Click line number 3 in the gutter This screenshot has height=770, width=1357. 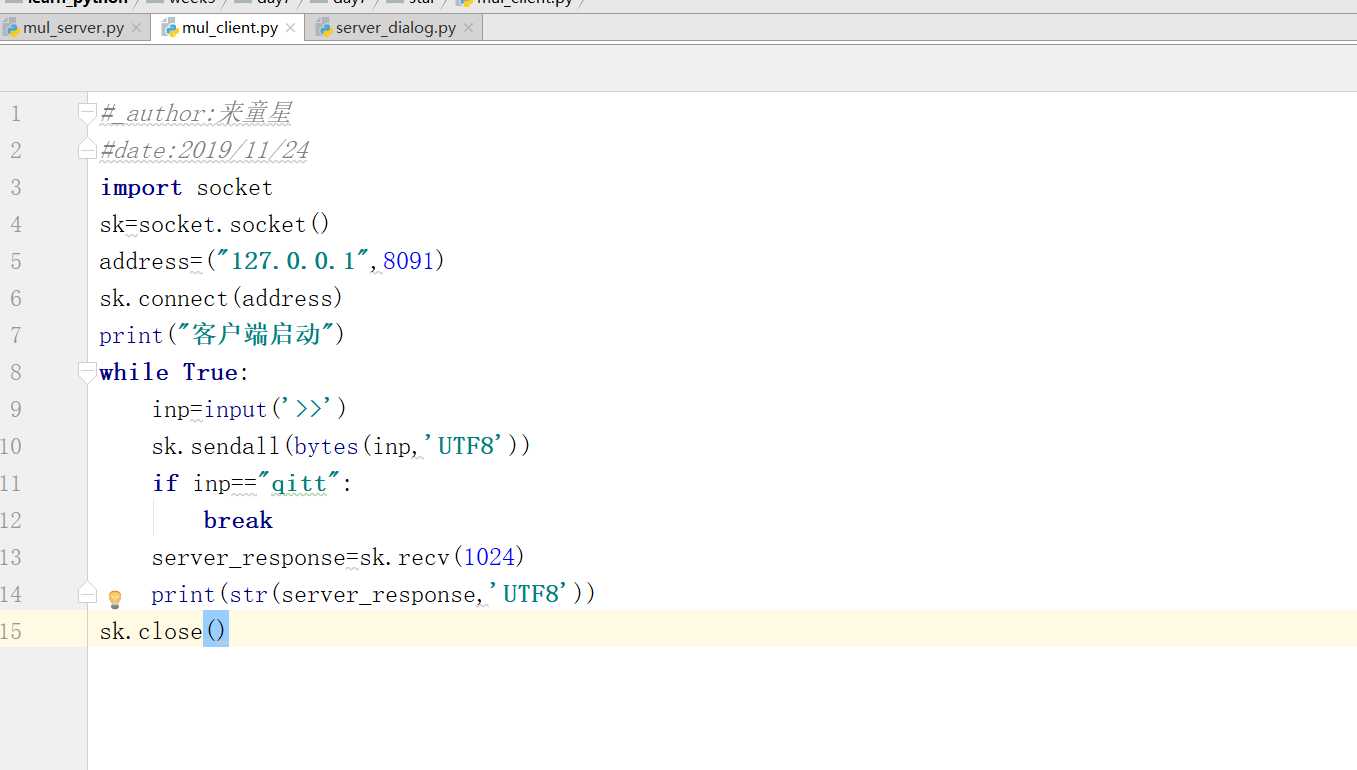(15, 187)
